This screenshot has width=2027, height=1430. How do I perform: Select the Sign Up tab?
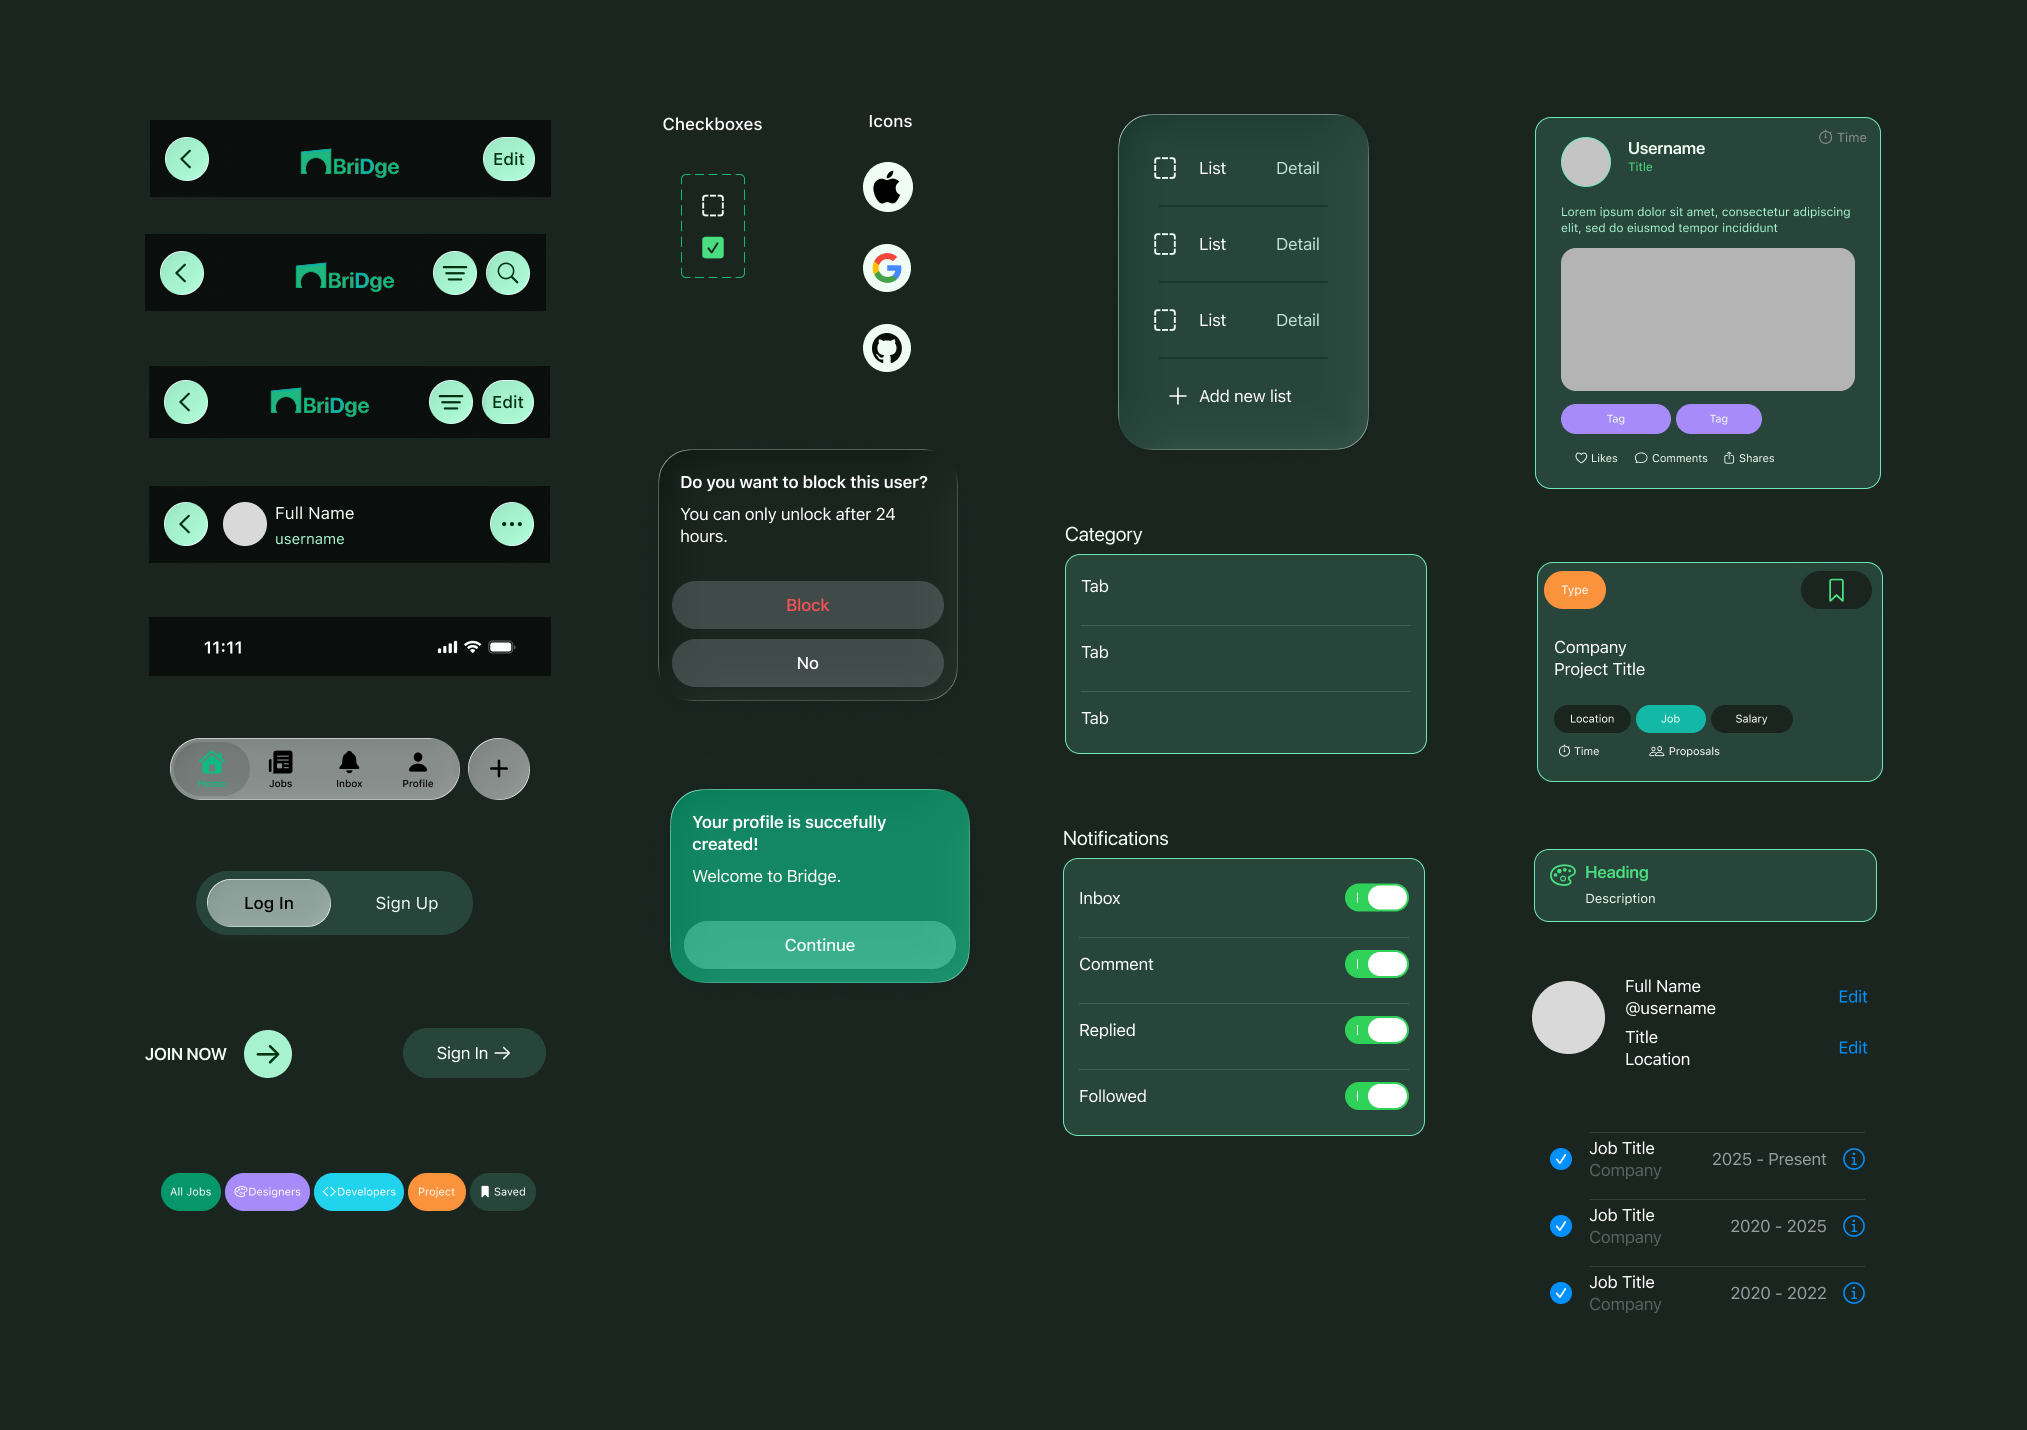click(x=406, y=902)
